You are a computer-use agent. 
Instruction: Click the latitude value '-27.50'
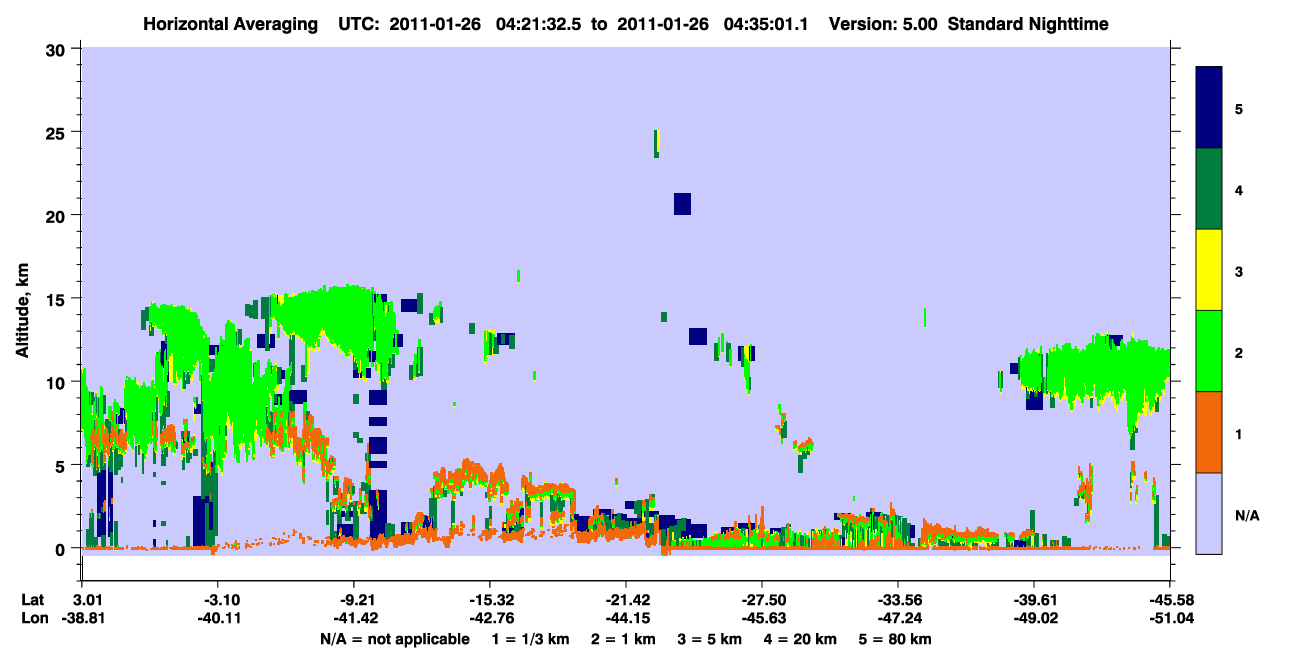[762, 600]
